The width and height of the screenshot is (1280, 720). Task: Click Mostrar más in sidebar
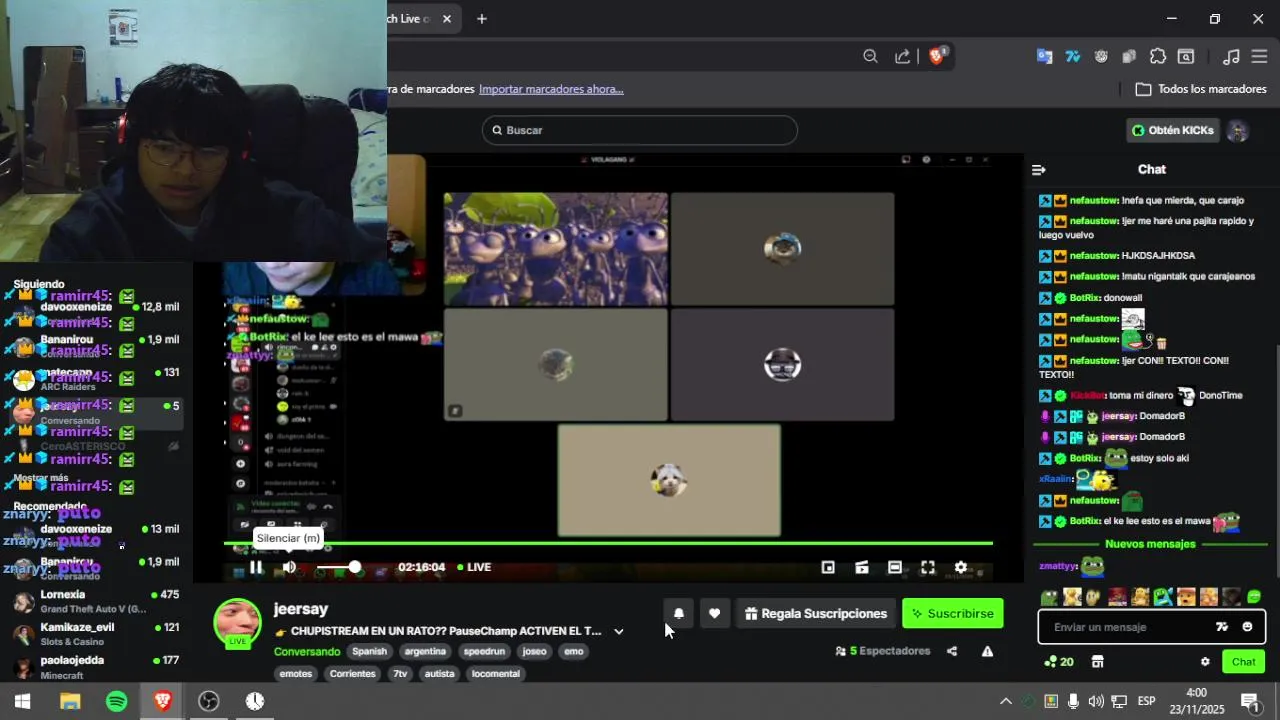(41, 478)
